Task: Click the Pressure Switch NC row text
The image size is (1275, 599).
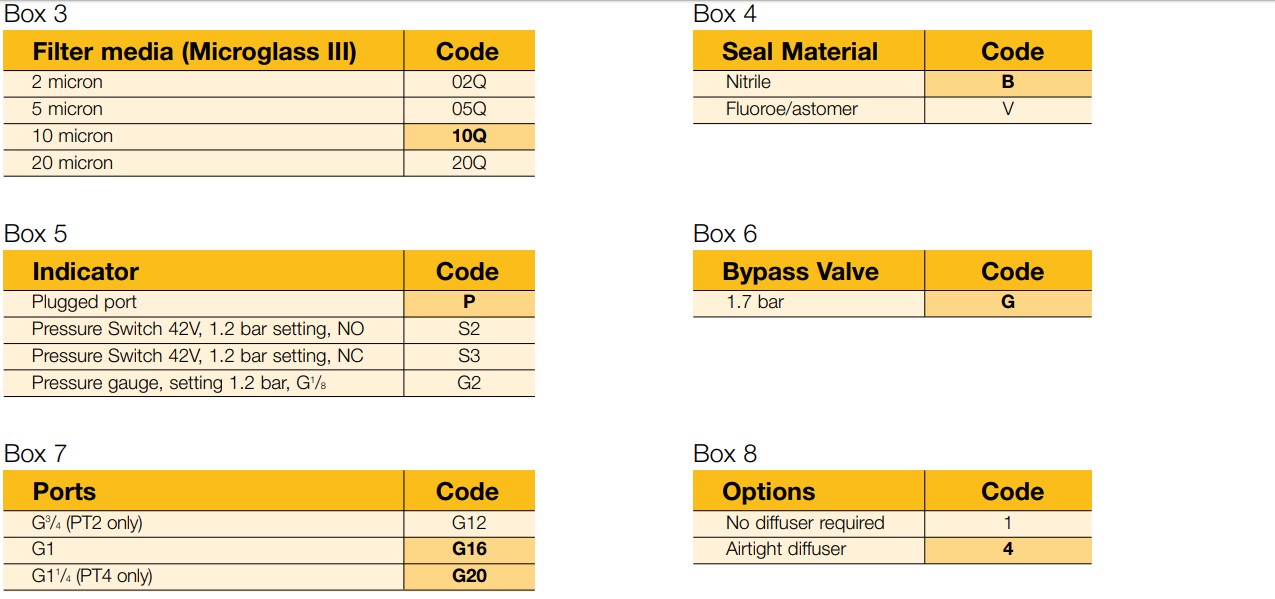Action: 197,356
